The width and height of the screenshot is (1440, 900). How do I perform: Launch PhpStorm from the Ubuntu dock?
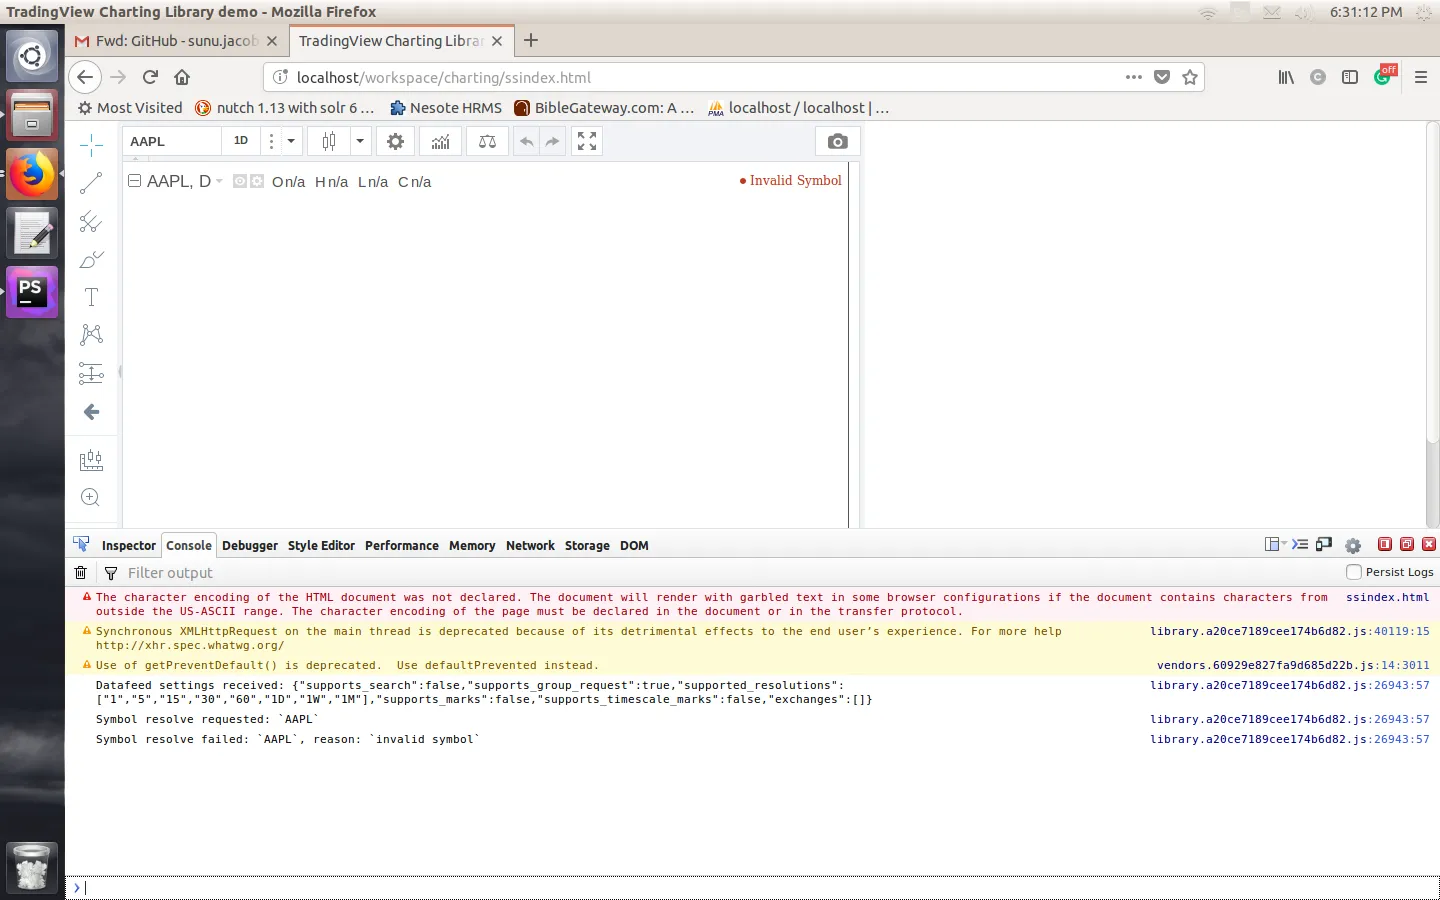click(x=32, y=292)
